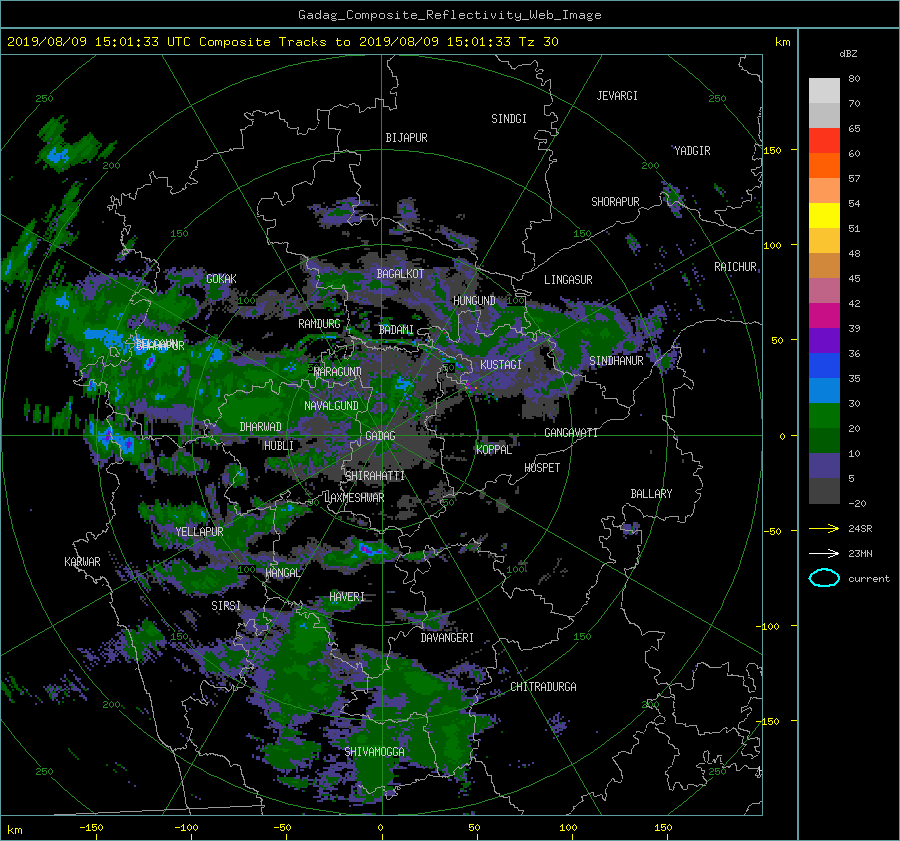Click the 'KOPPAL' city label
The image size is (900, 841).
click(494, 450)
